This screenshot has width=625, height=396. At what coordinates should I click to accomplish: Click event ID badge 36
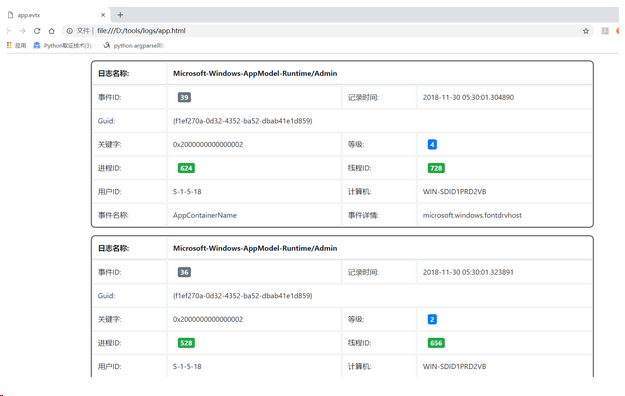pyautogui.click(x=184, y=272)
